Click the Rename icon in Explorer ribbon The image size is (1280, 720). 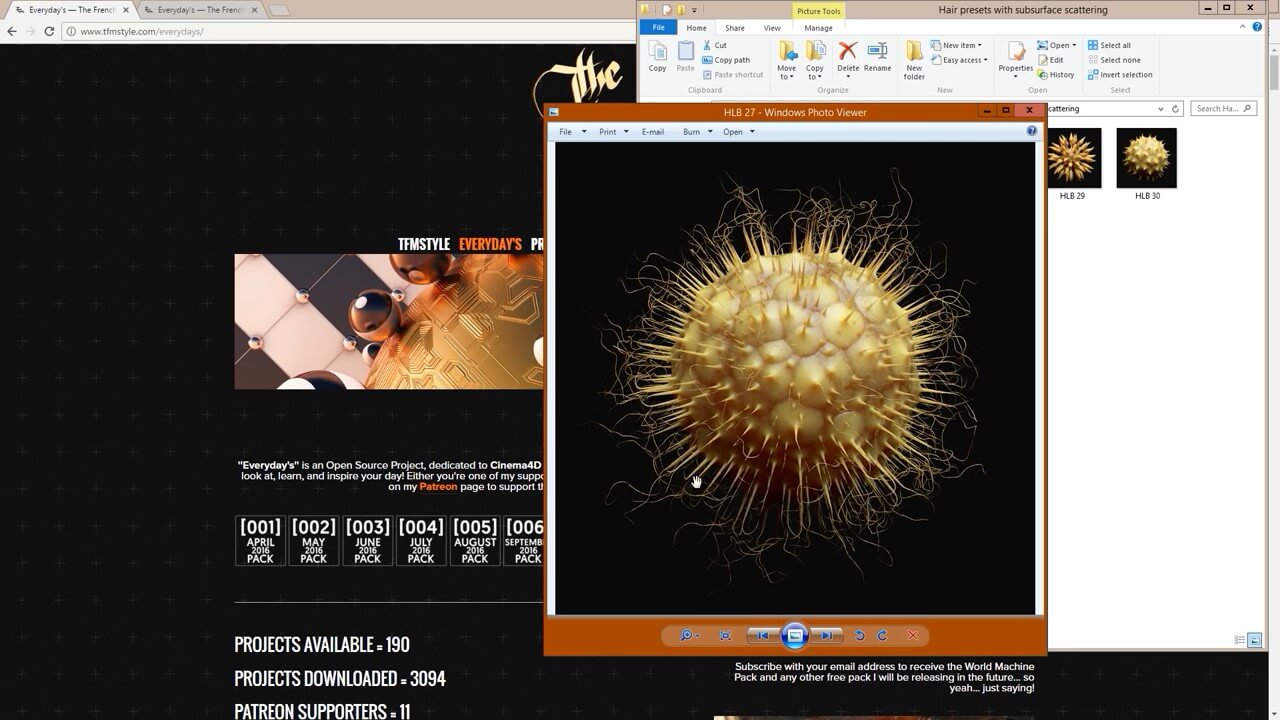[x=877, y=58]
